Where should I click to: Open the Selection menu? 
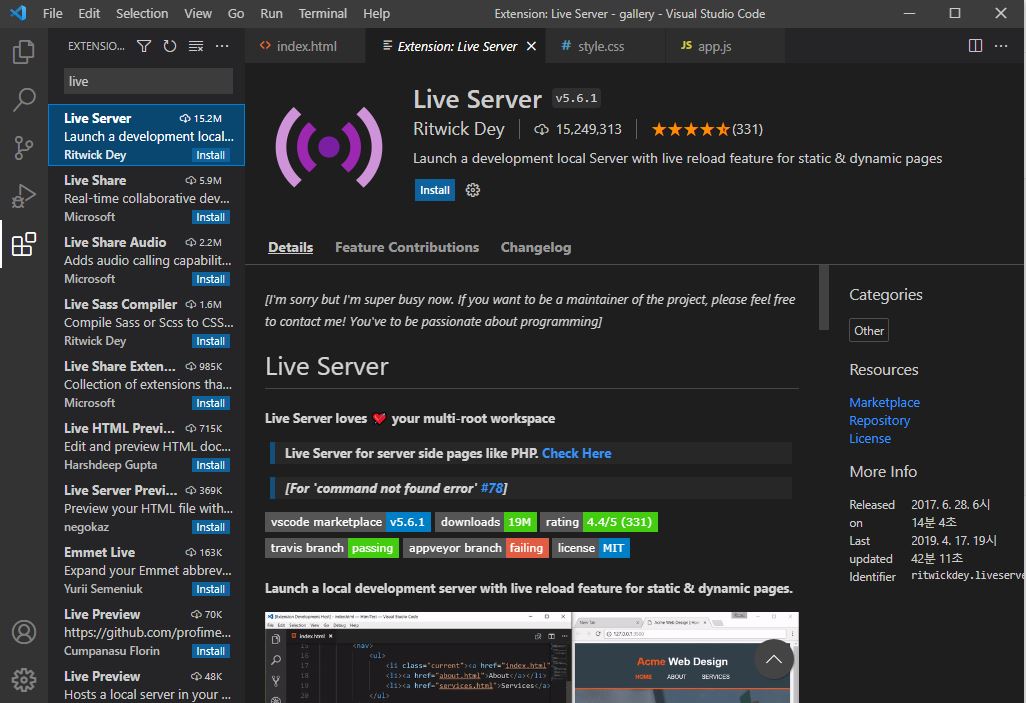pos(142,13)
